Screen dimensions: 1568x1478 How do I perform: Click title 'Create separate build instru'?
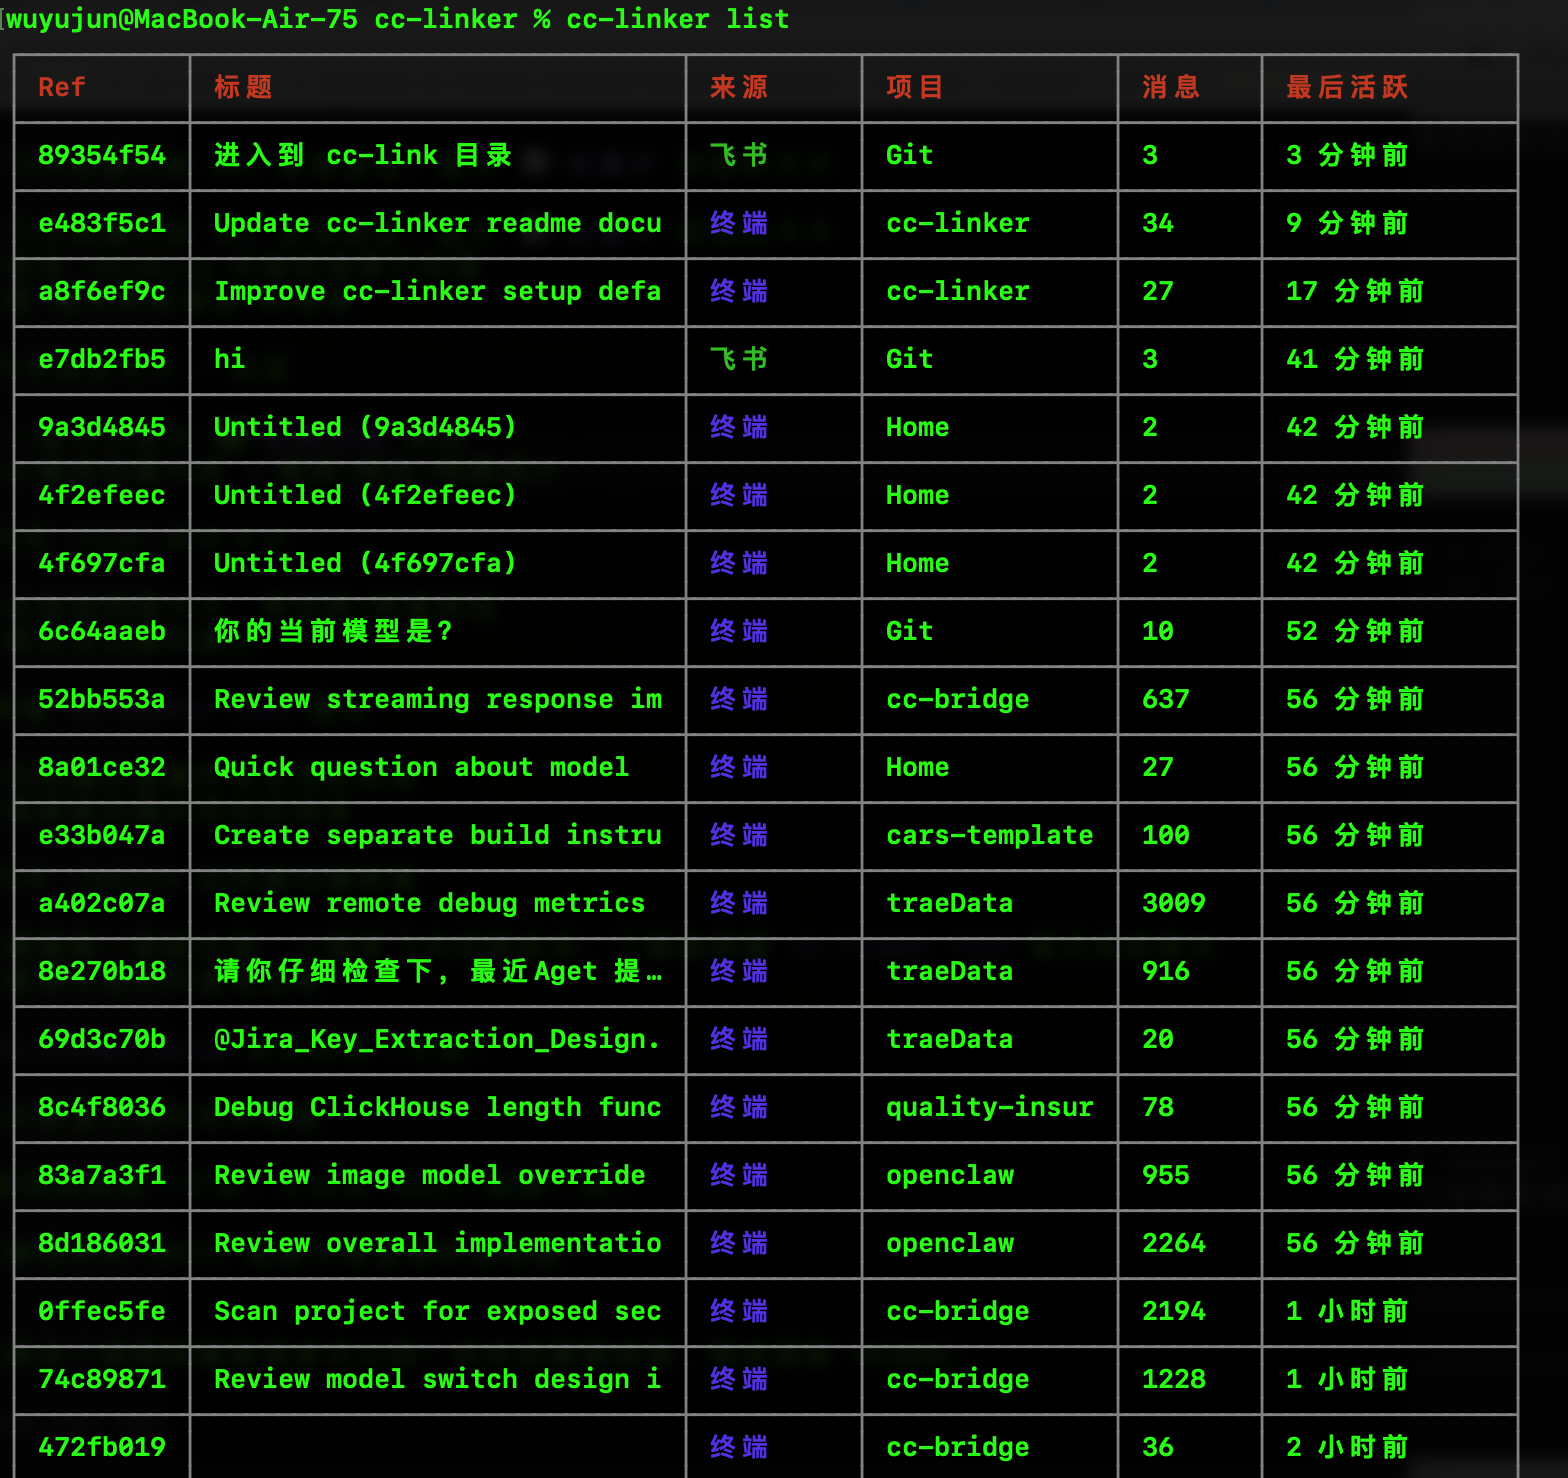coord(437,836)
